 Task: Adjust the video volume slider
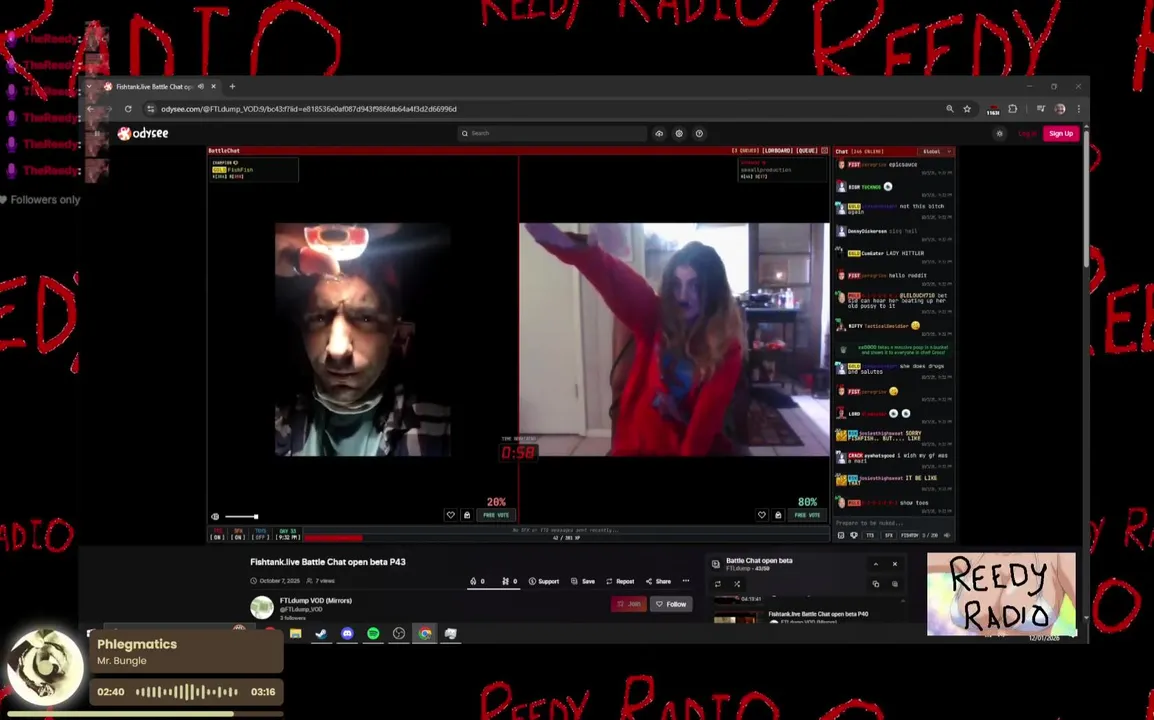241,517
